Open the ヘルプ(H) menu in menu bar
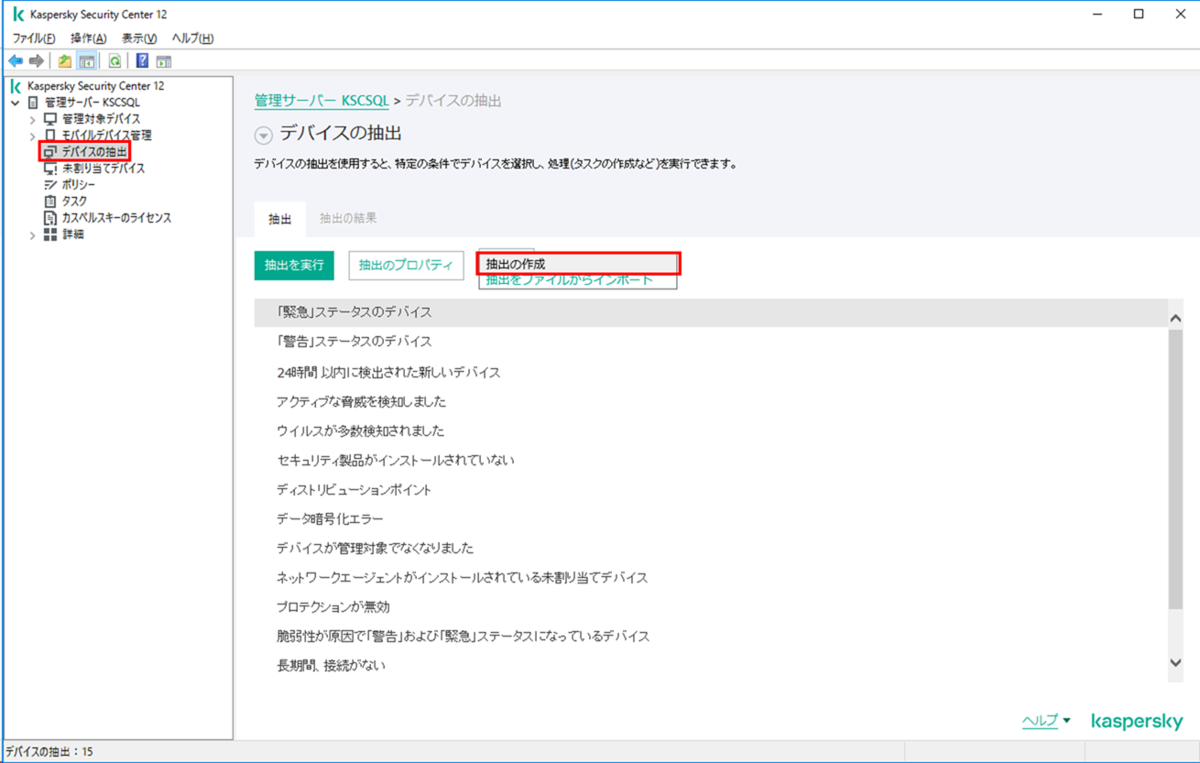This screenshot has height=763, width=1200. coord(192,38)
